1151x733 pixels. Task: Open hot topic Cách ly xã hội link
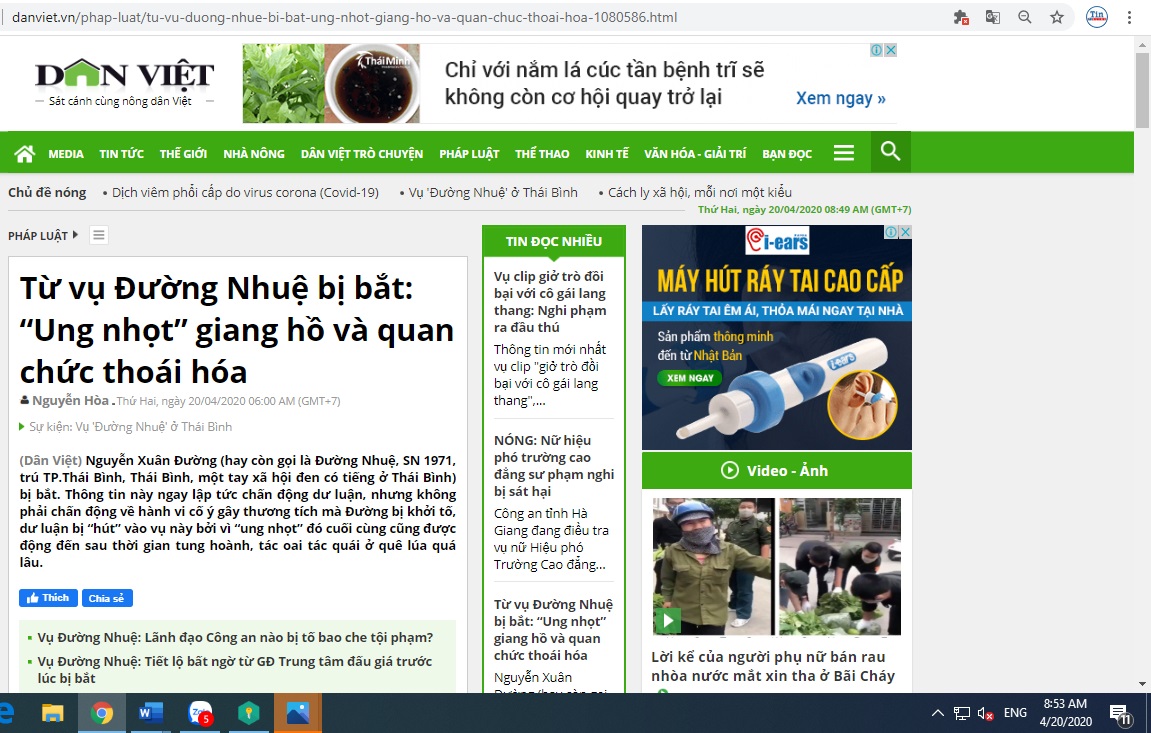700,192
